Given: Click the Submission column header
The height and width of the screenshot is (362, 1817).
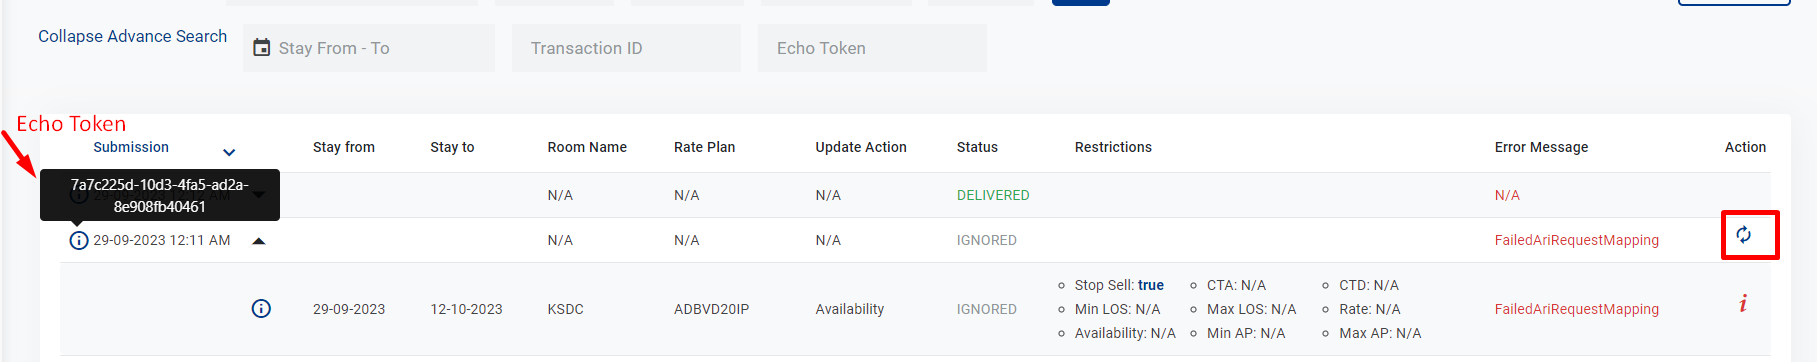Looking at the screenshot, I should coord(131,147).
